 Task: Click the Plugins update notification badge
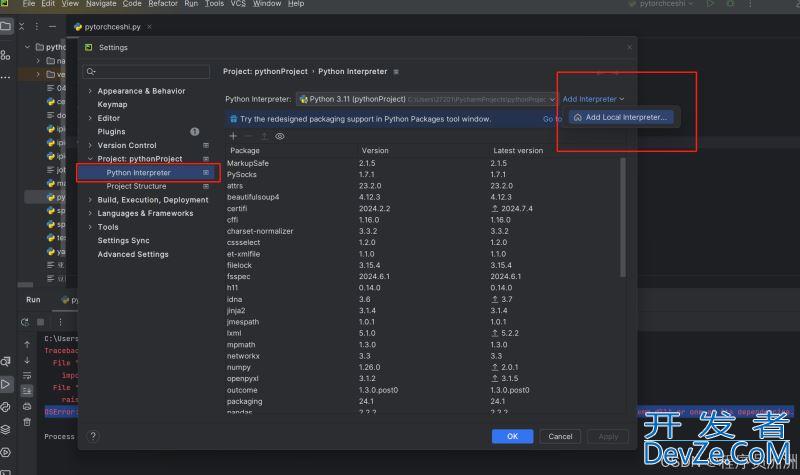[194, 132]
